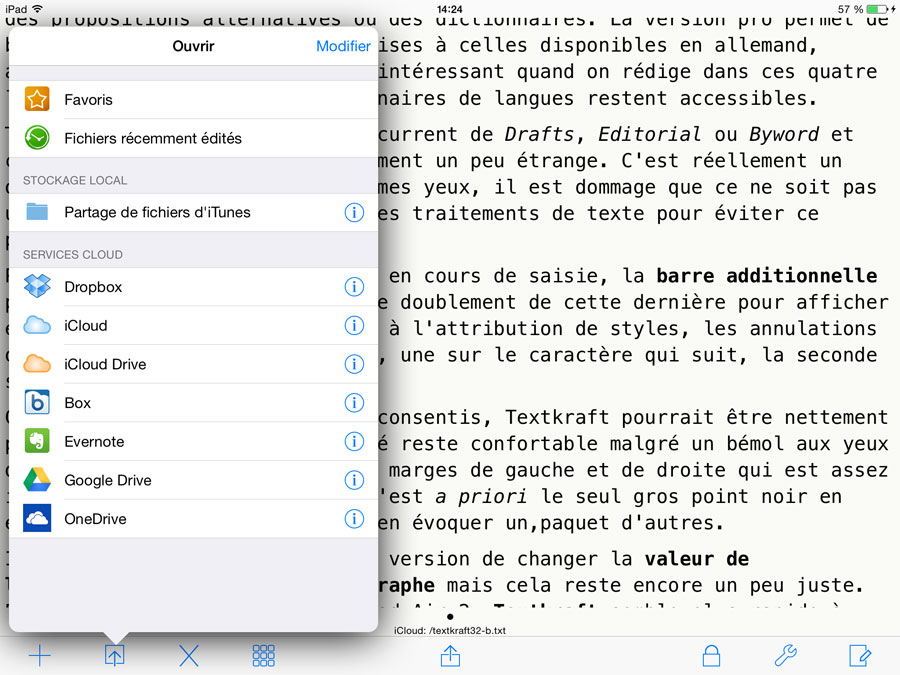
Task: Tap the bold text 'valeur de'
Action: pyautogui.click(x=697, y=558)
